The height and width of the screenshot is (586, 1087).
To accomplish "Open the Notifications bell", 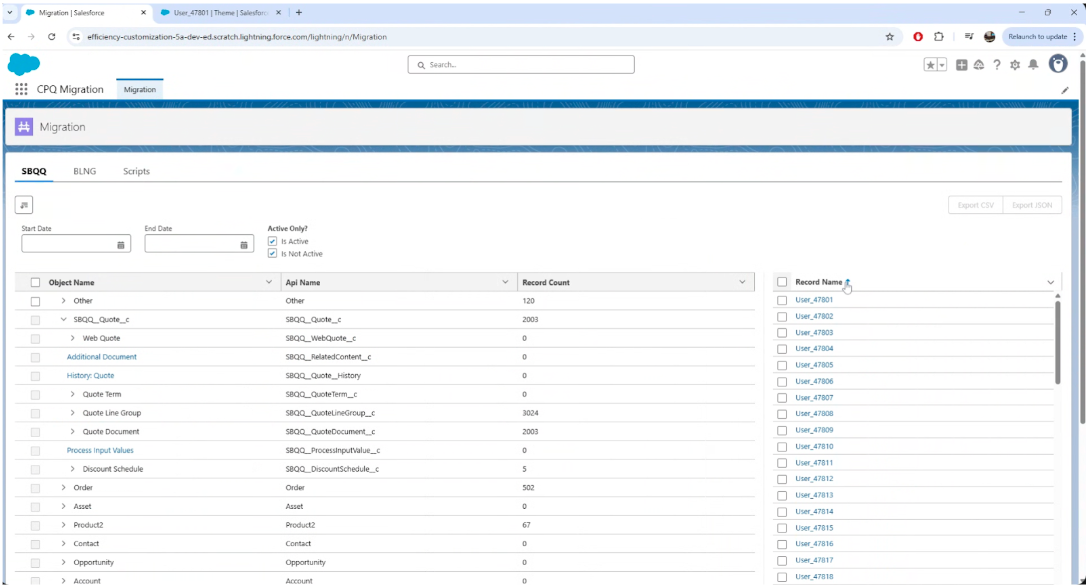I will 1033,65.
